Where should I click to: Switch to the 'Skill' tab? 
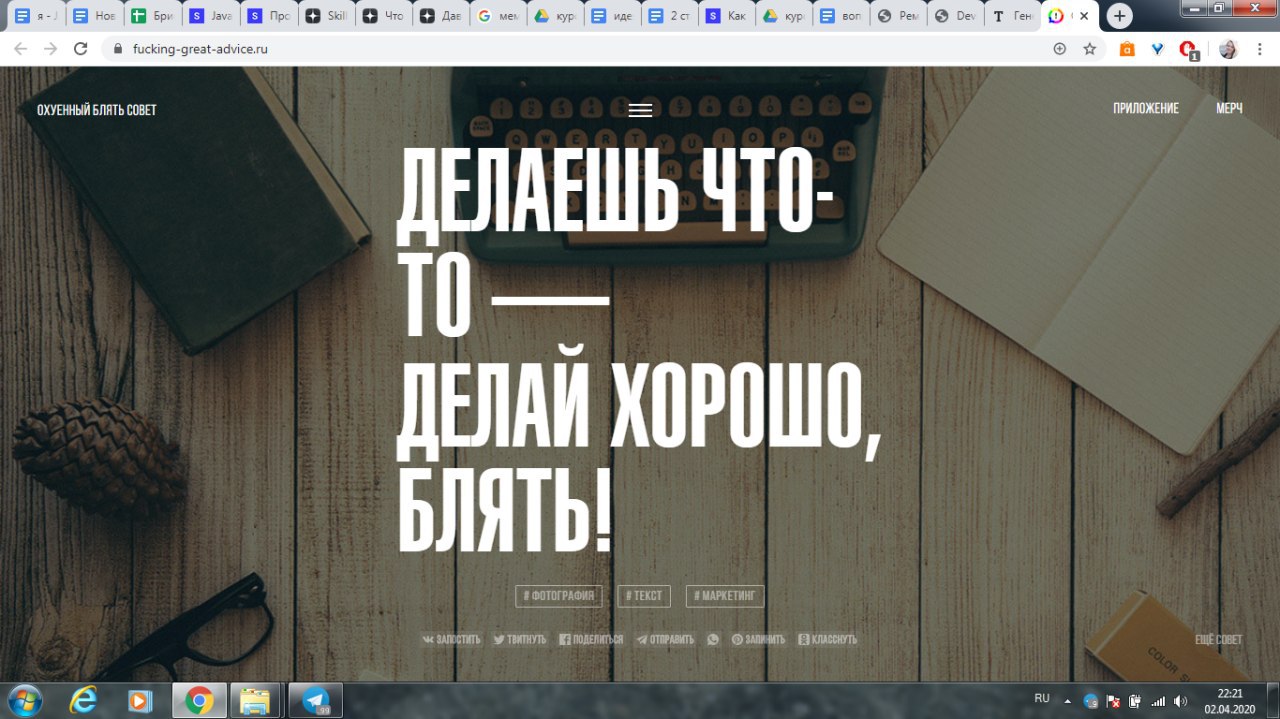(325, 16)
